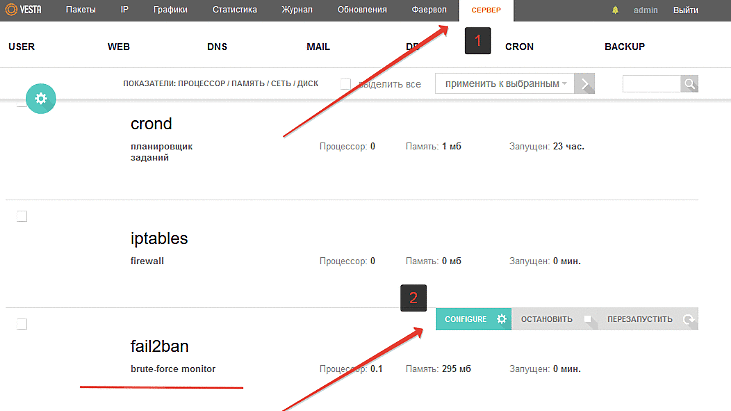The width and height of the screenshot is (731, 411).
Task: Toggle the select all checkbox
Action: (x=345, y=84)
